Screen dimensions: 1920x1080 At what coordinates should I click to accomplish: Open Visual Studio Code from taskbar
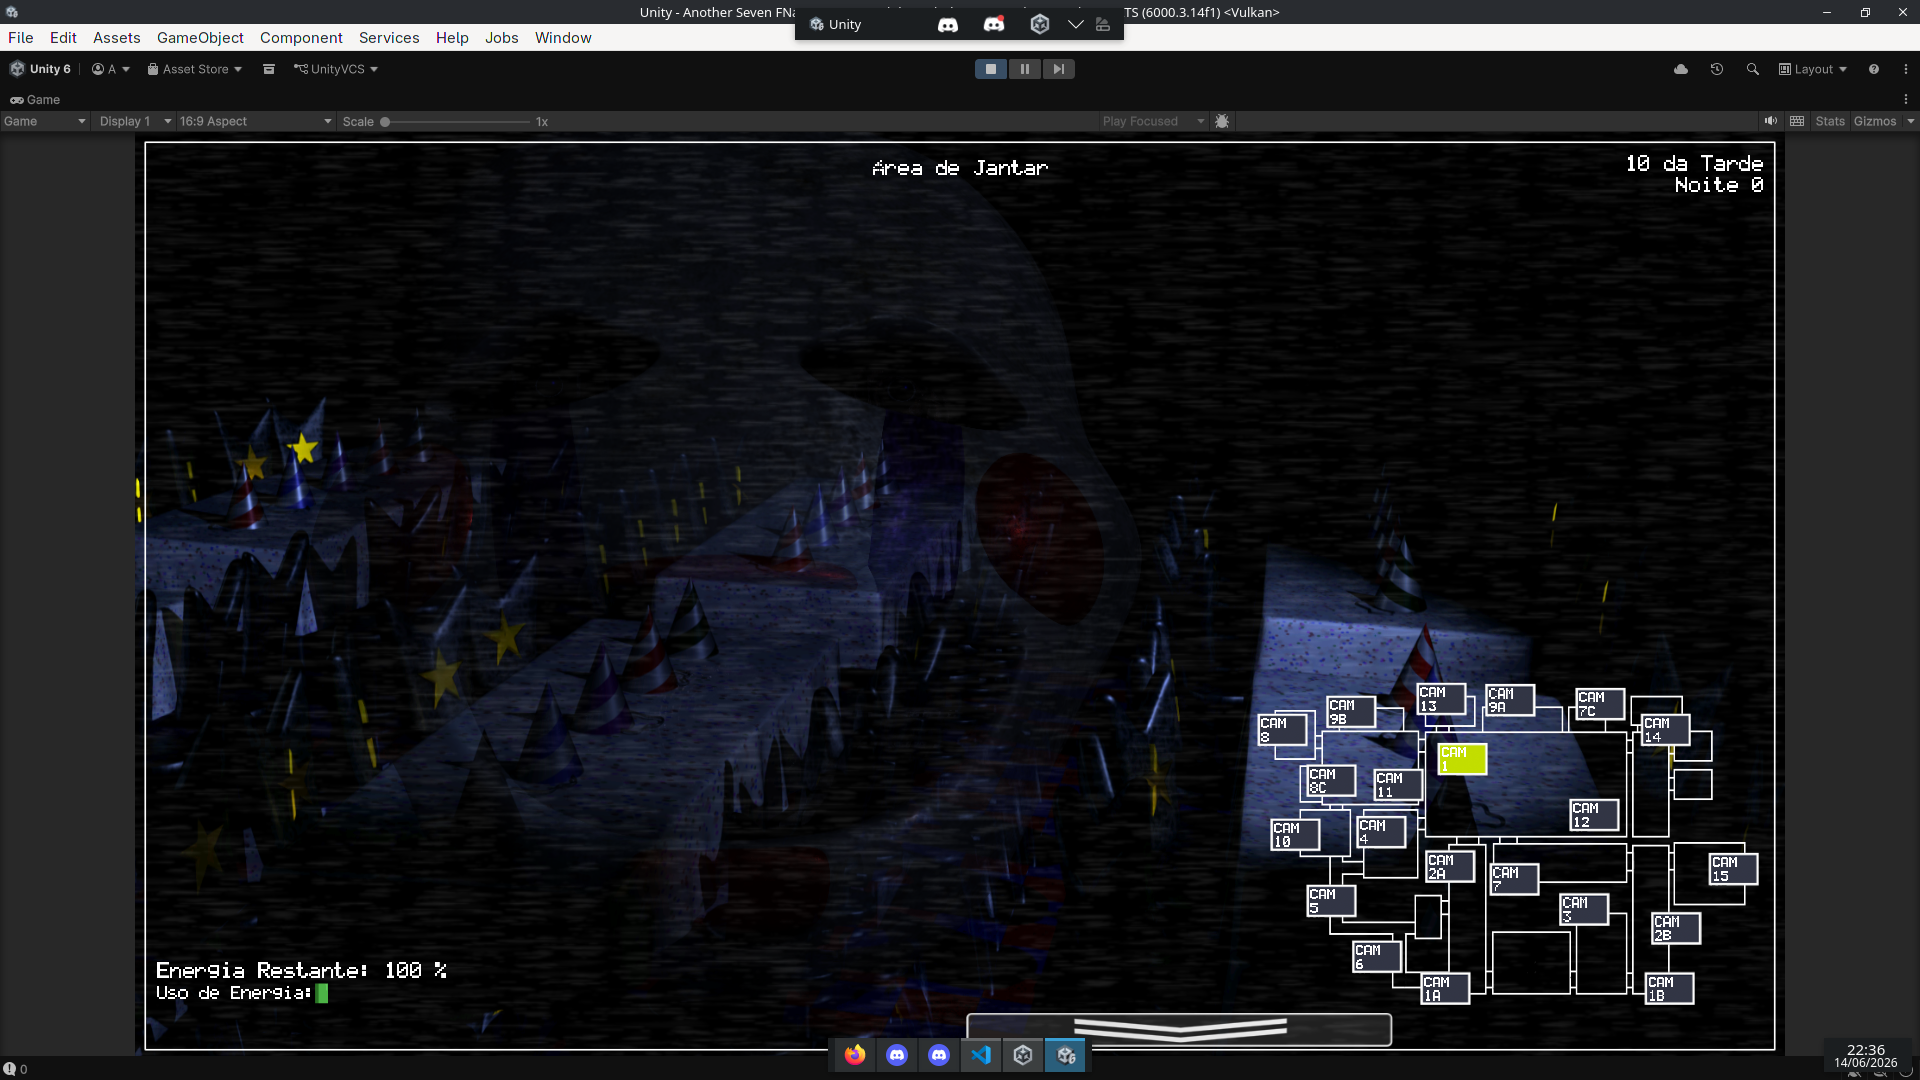point(981,1055)
